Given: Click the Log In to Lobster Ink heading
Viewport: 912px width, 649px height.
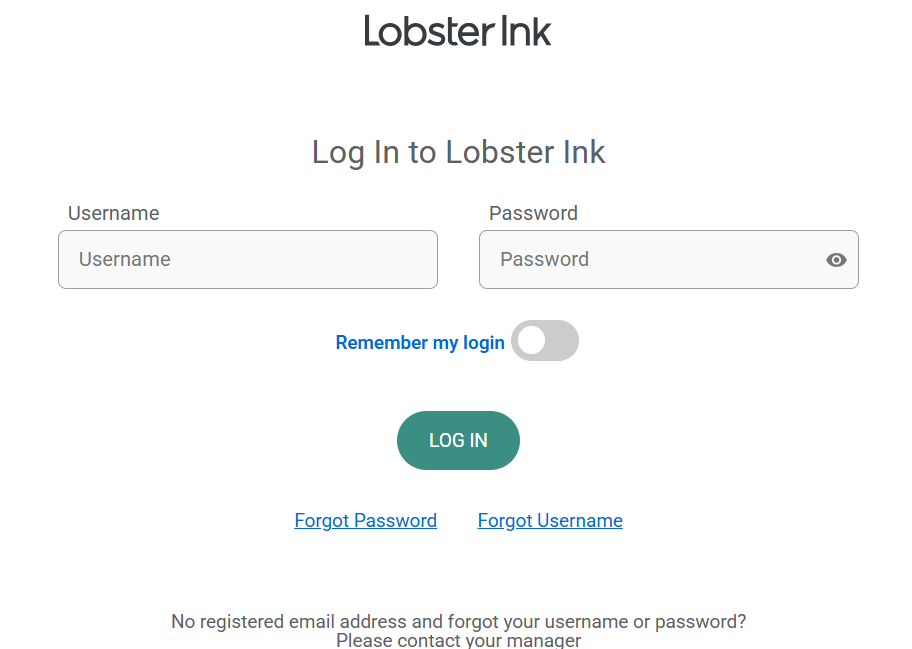Looking at the screenshot, I should pyautogui.click(x=457, y=152).
